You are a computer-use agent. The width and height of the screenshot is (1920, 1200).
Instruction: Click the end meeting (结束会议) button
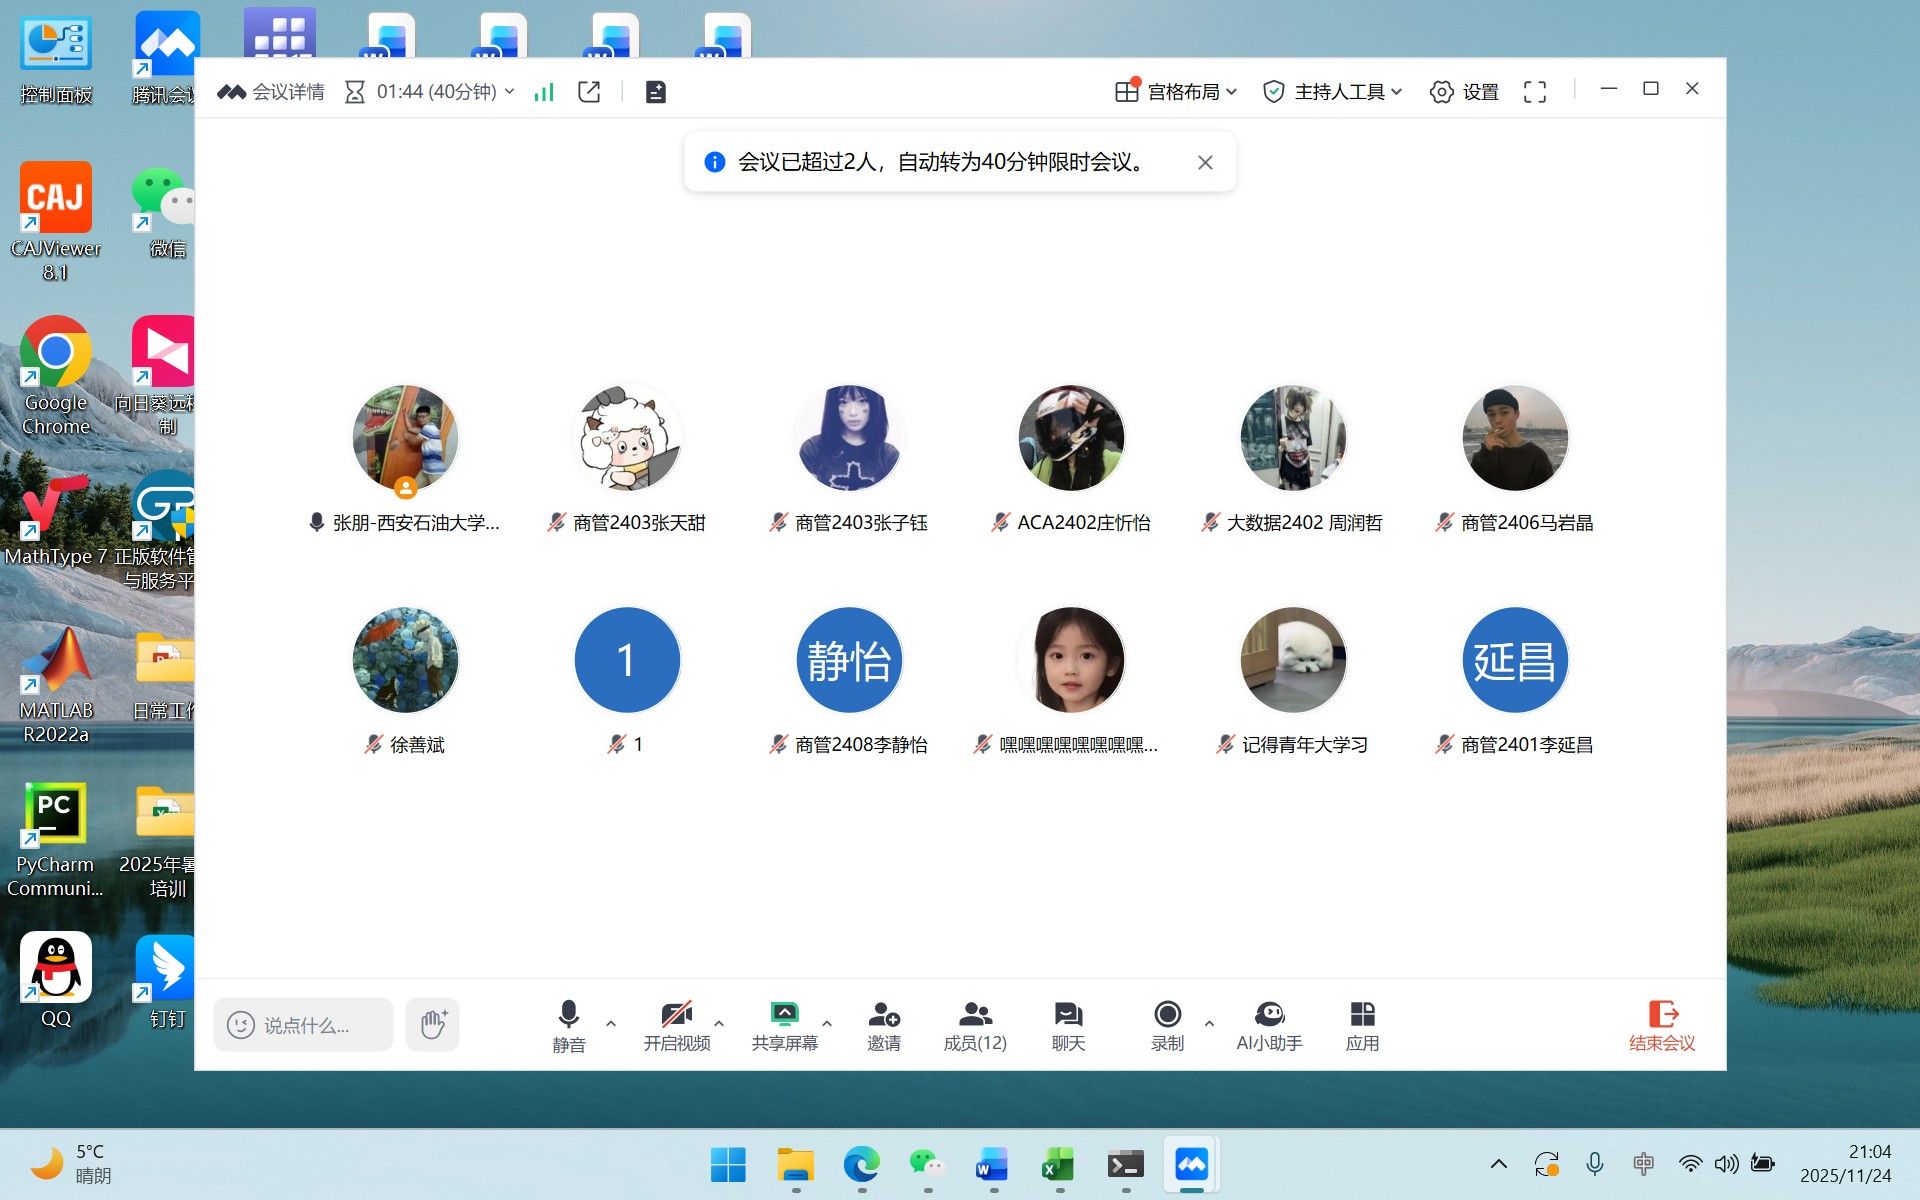1661,1025
